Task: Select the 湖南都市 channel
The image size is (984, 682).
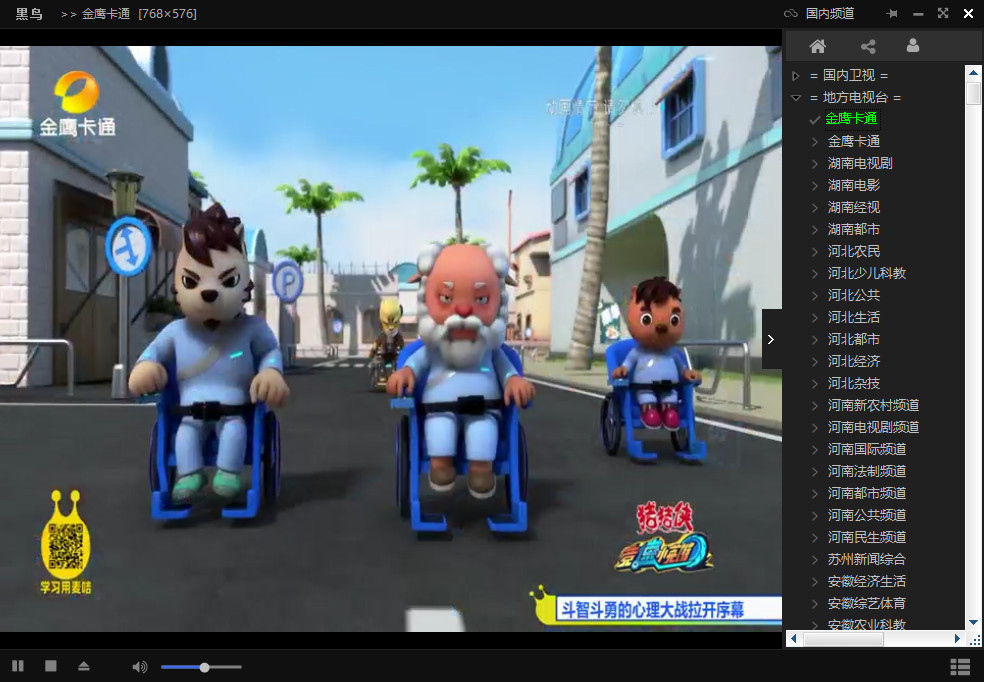Action: [x=853, y=229]
